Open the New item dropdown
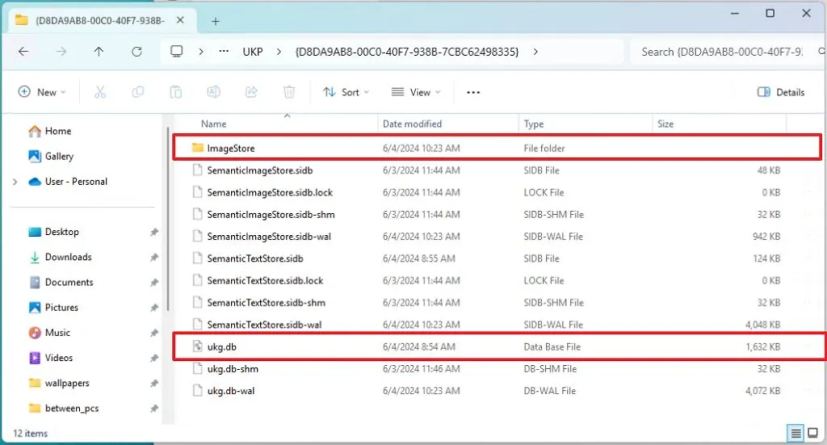This screenshot has width=827, height=445. point(42,92)
